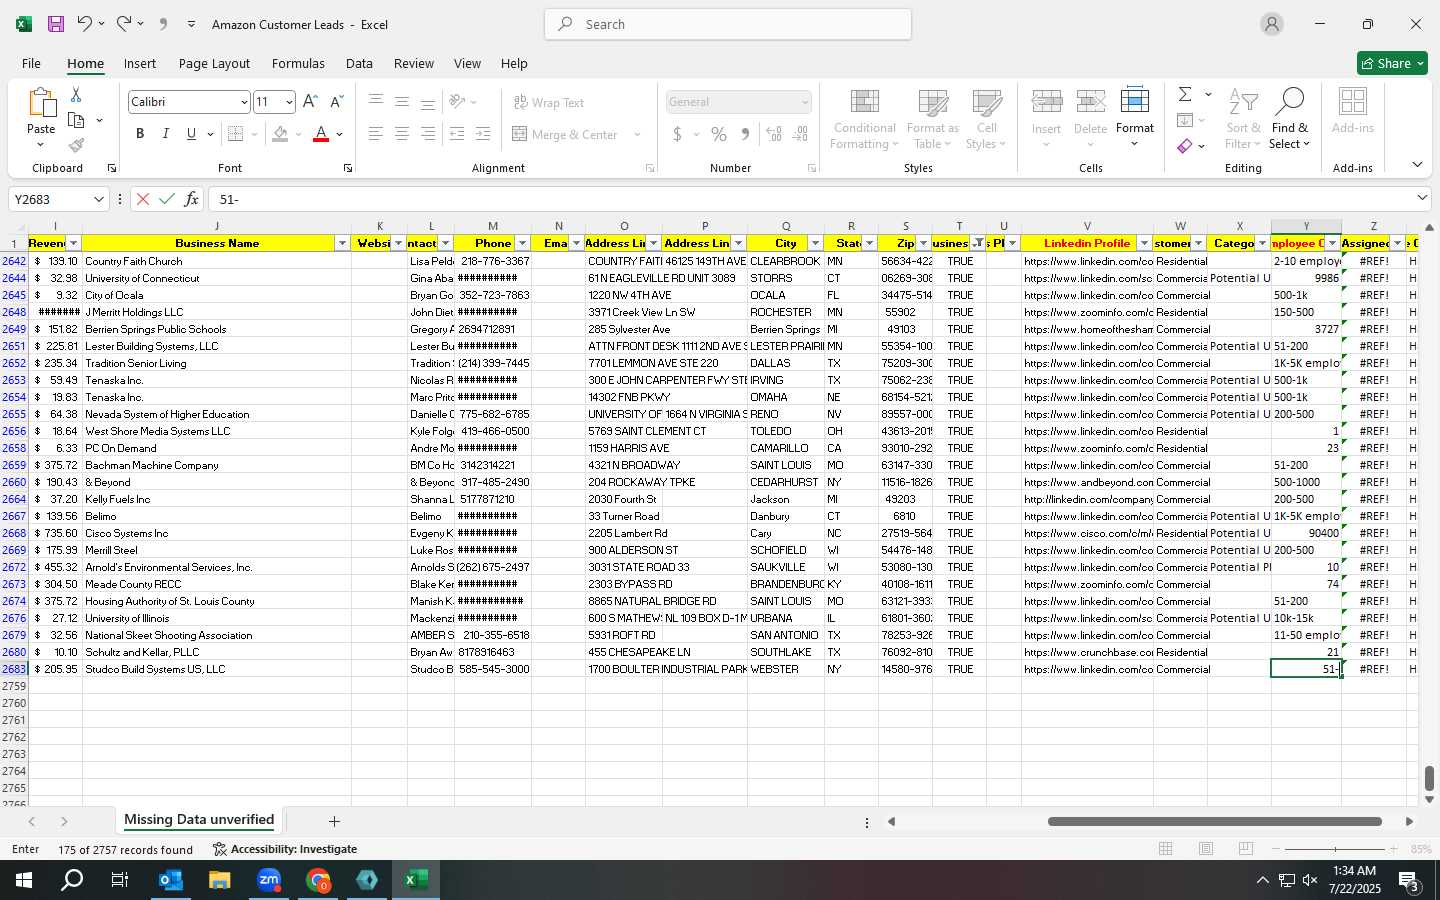Toggle Wrap Text
Viewport: 1440px width, 900px height.
548,103
